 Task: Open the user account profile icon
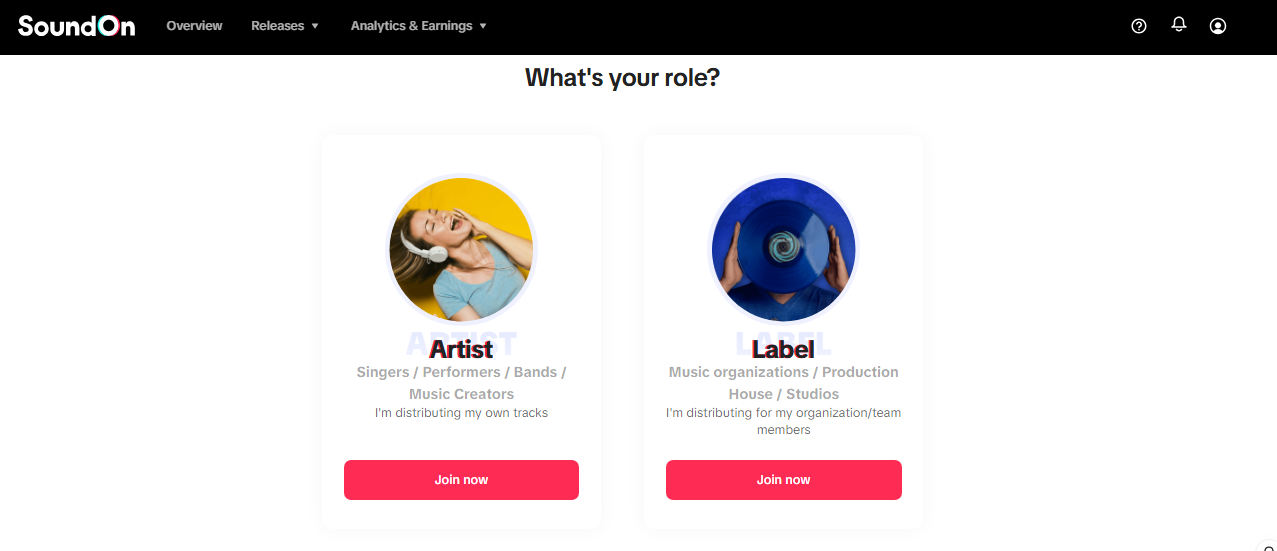(x=1218, y=26)
